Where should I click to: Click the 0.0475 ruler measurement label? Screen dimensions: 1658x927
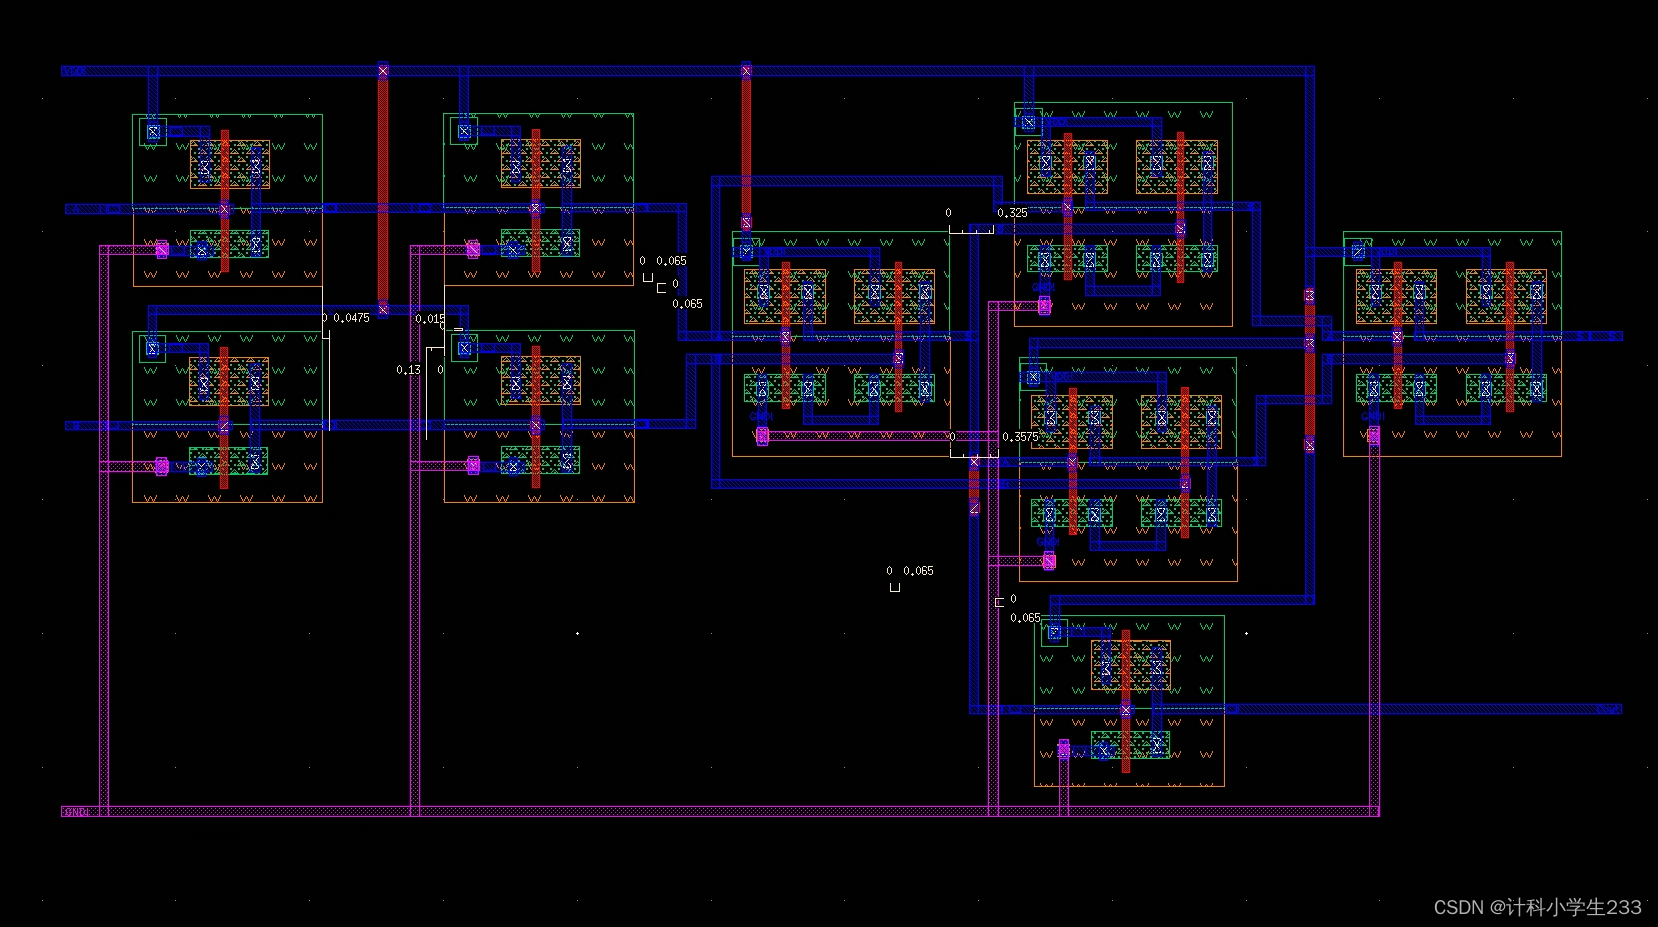click(351, 318)
